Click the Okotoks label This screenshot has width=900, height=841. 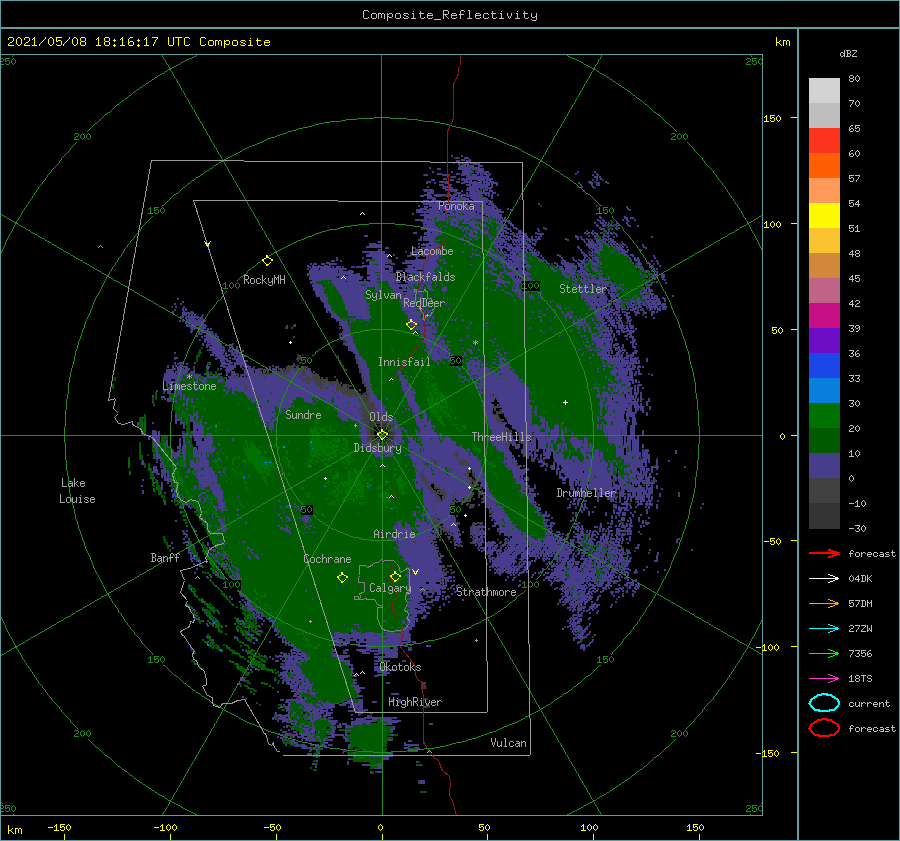[x=400, y=667]
